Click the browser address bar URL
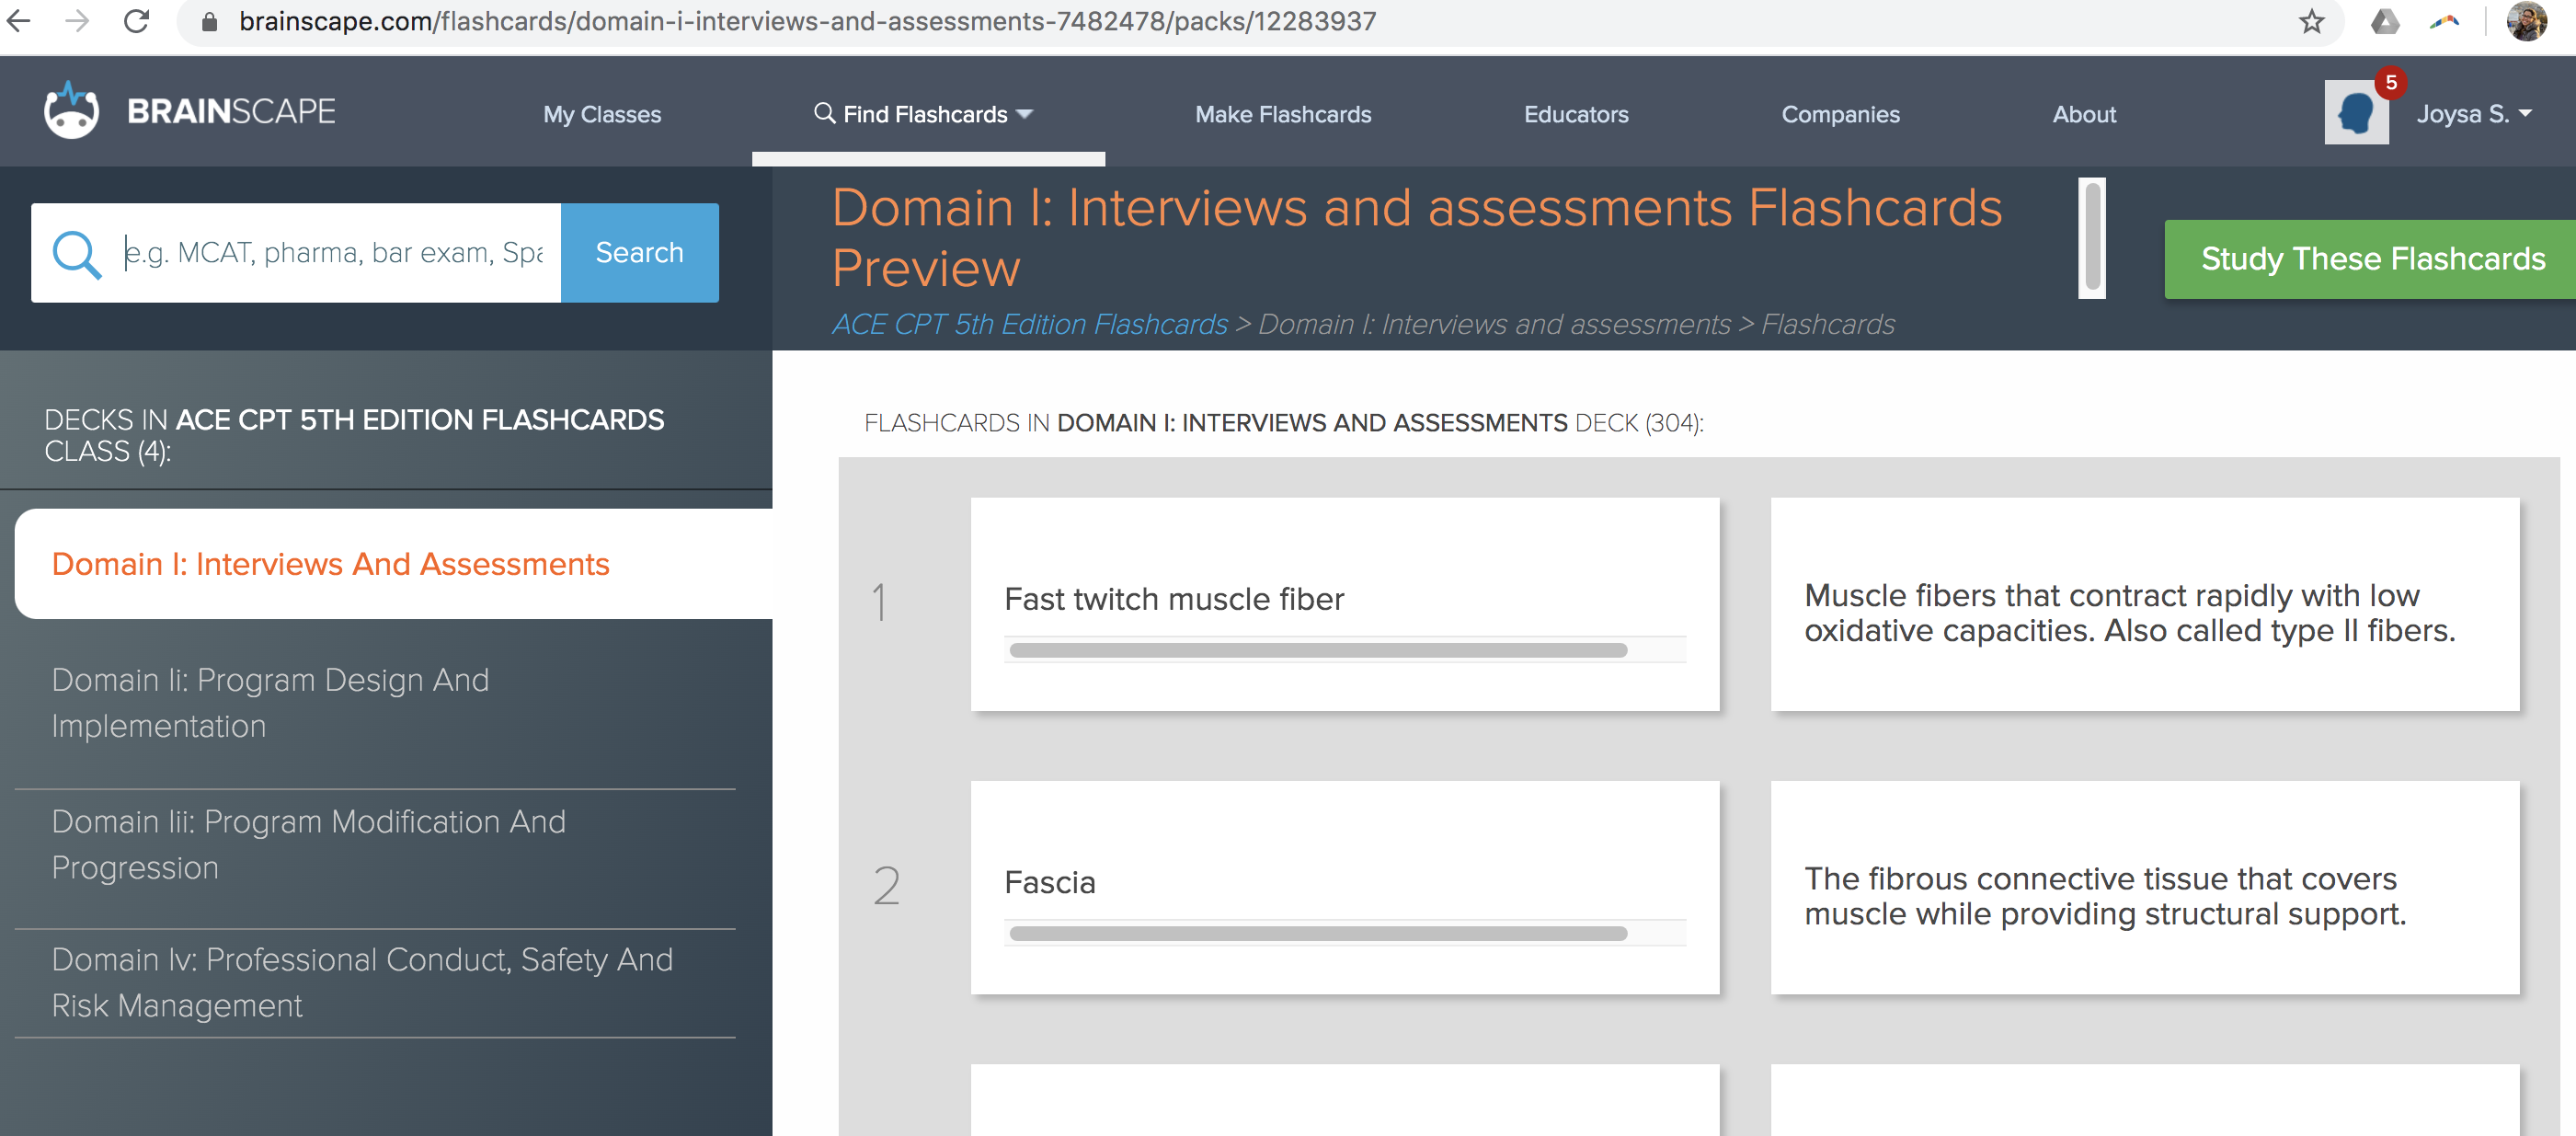The height and width of the screenshot is (1136, 2576). click(x=808, y=21)
